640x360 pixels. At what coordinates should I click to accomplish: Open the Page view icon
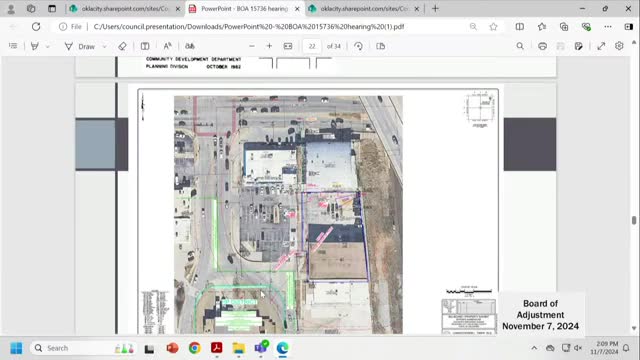[380, 46]
